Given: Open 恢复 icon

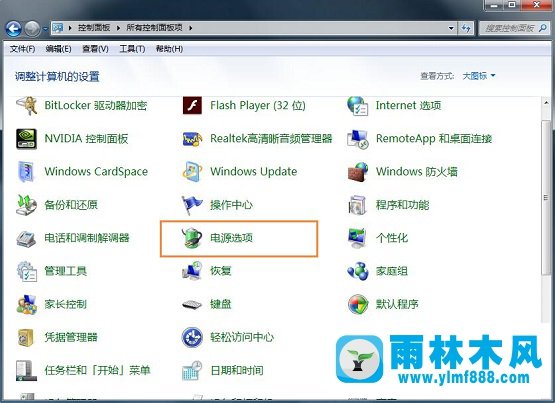Looking at the screenshot, I should click(192, 271).
